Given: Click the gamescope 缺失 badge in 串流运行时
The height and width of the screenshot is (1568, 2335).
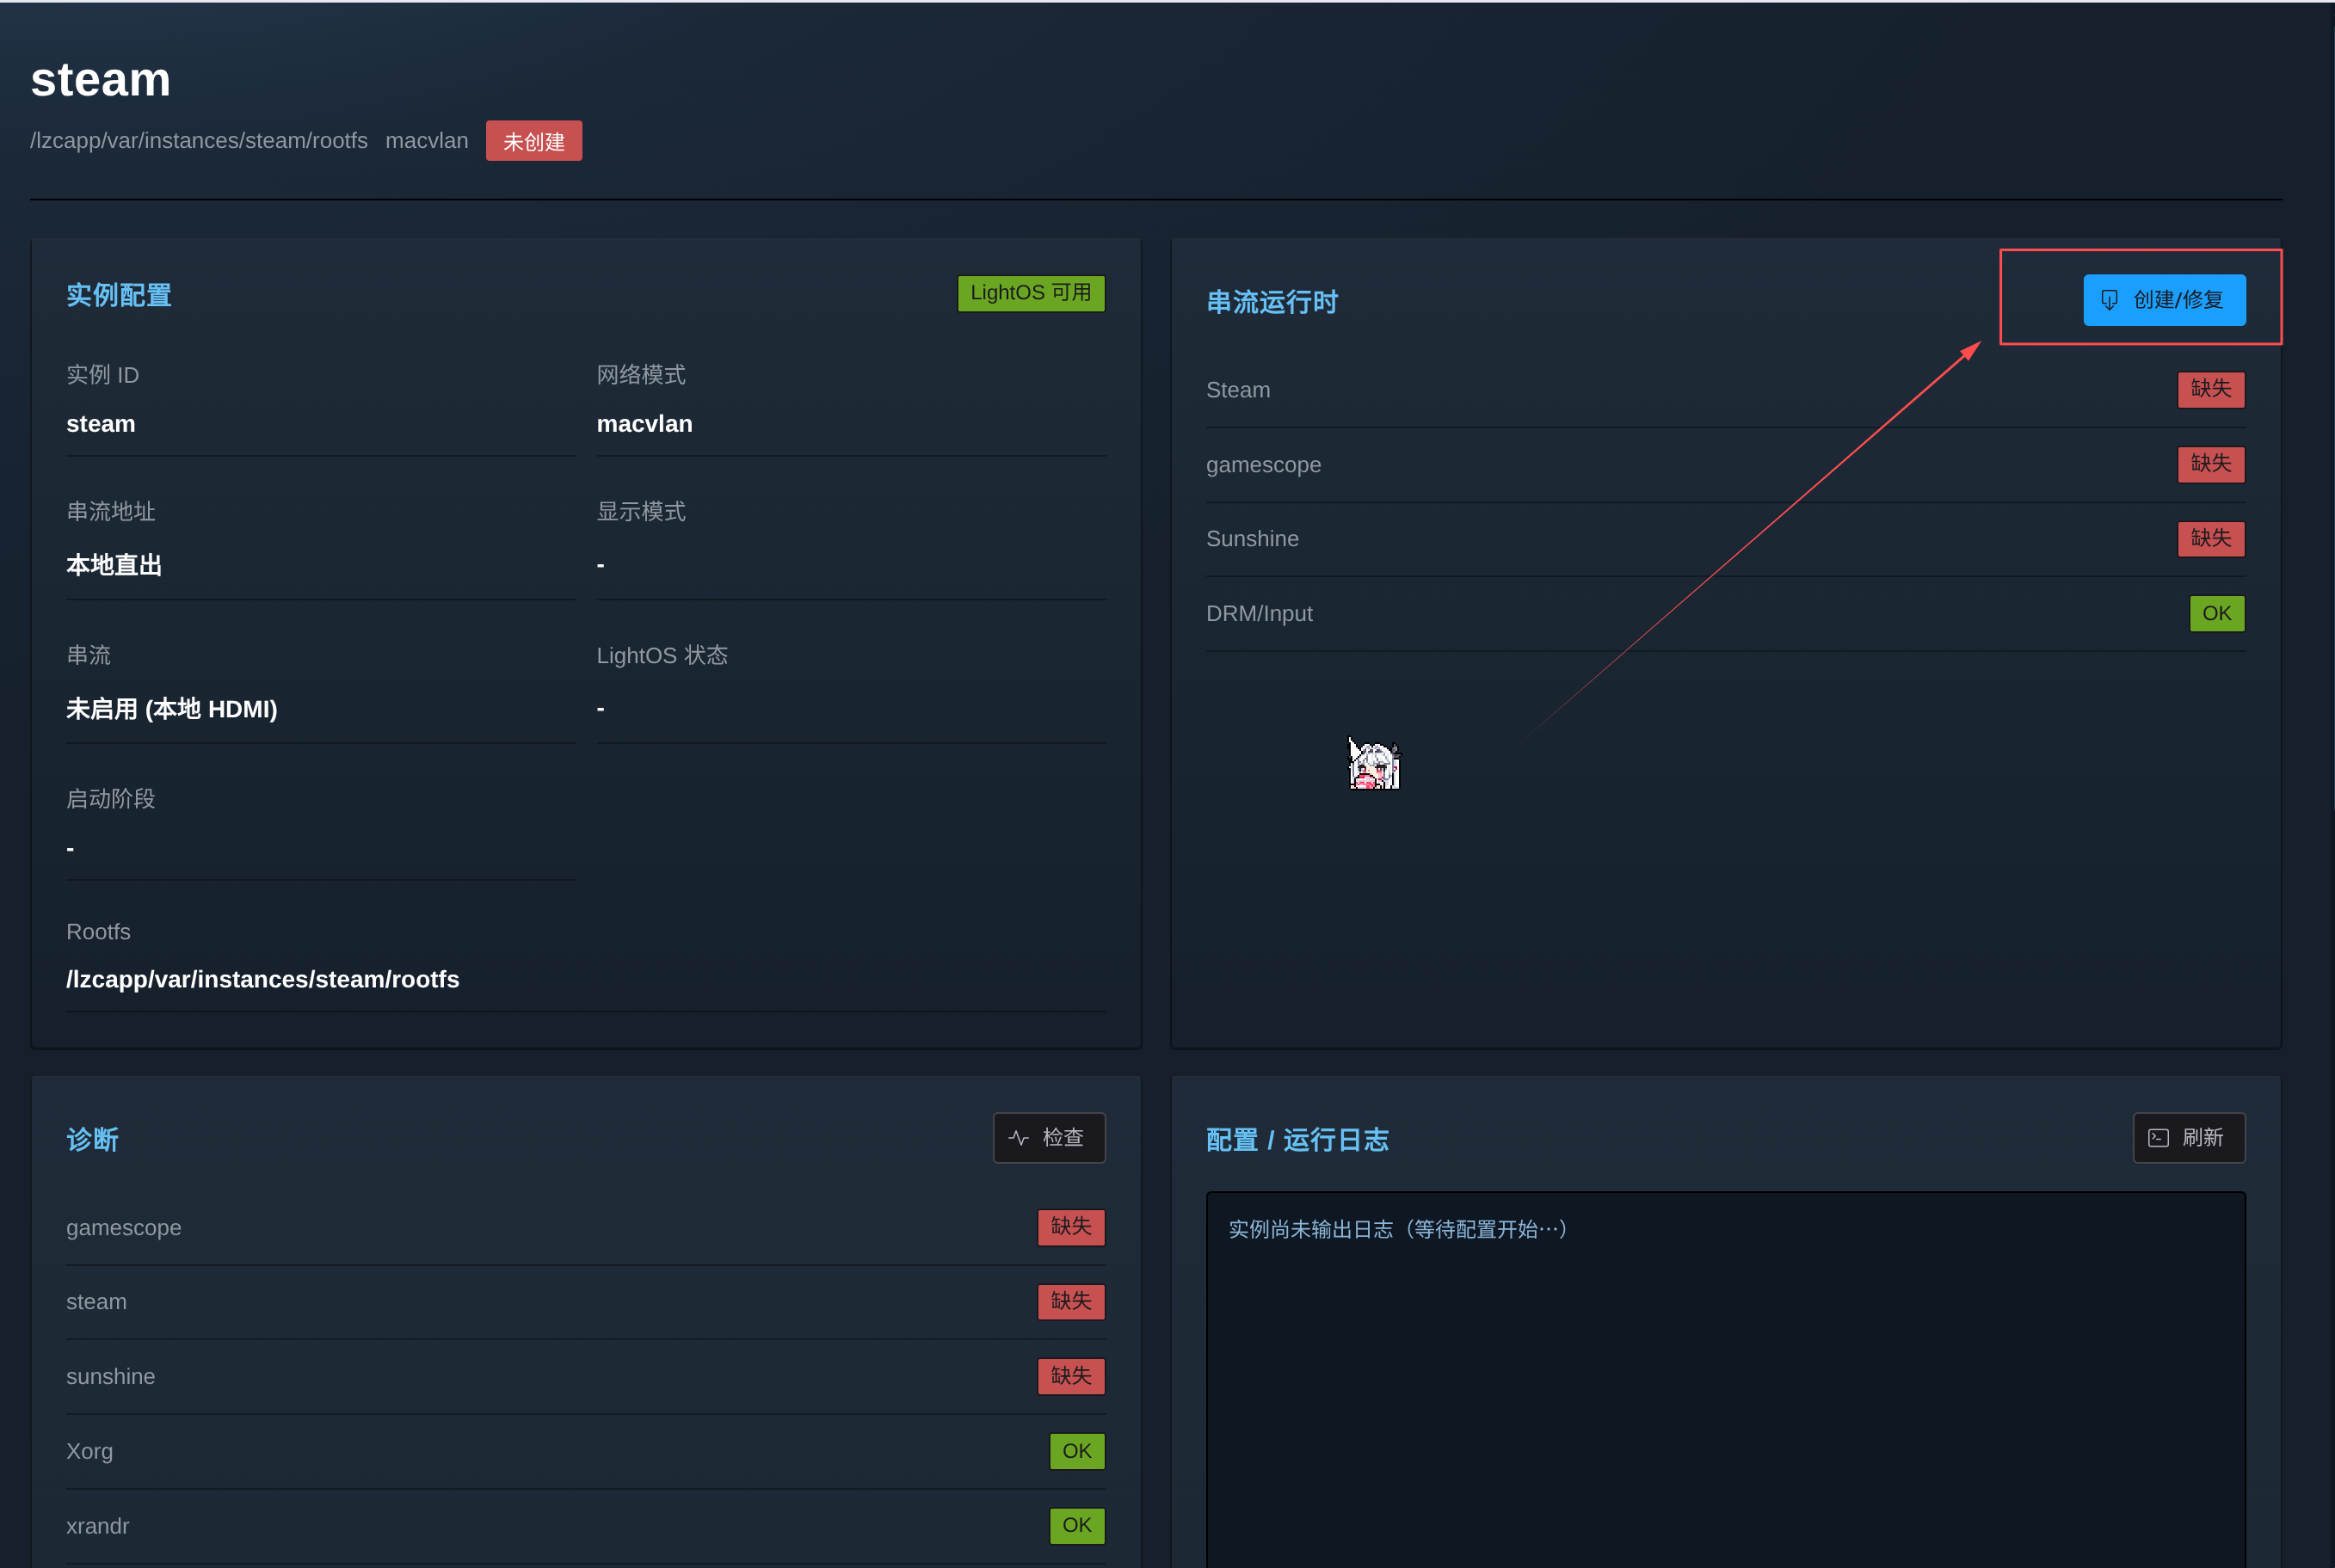Looking at the screenshot, I should pos(2211,464).
